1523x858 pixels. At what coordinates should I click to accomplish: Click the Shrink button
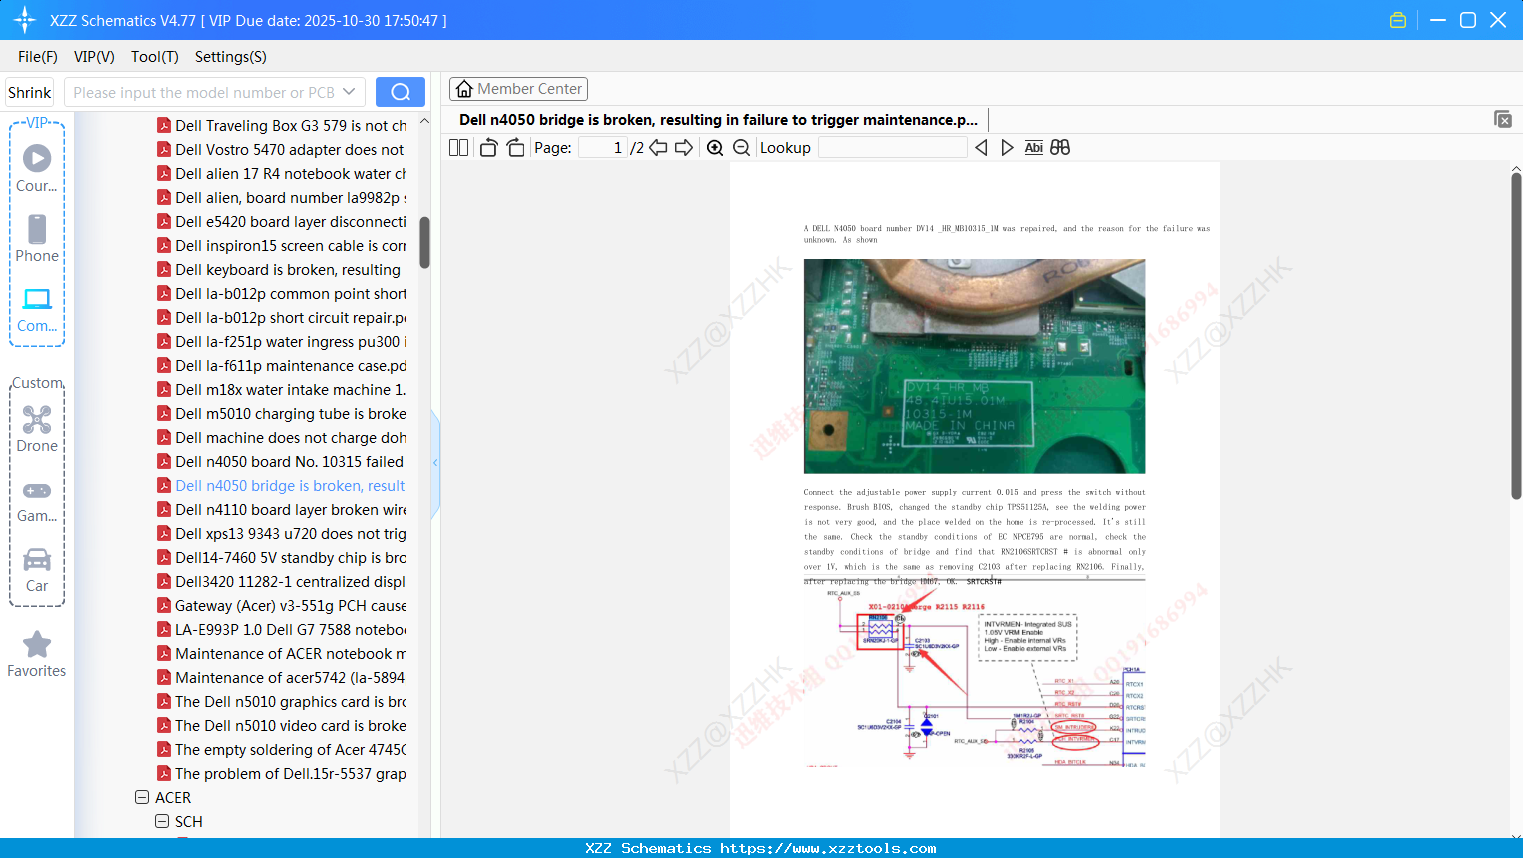point(29,92)
